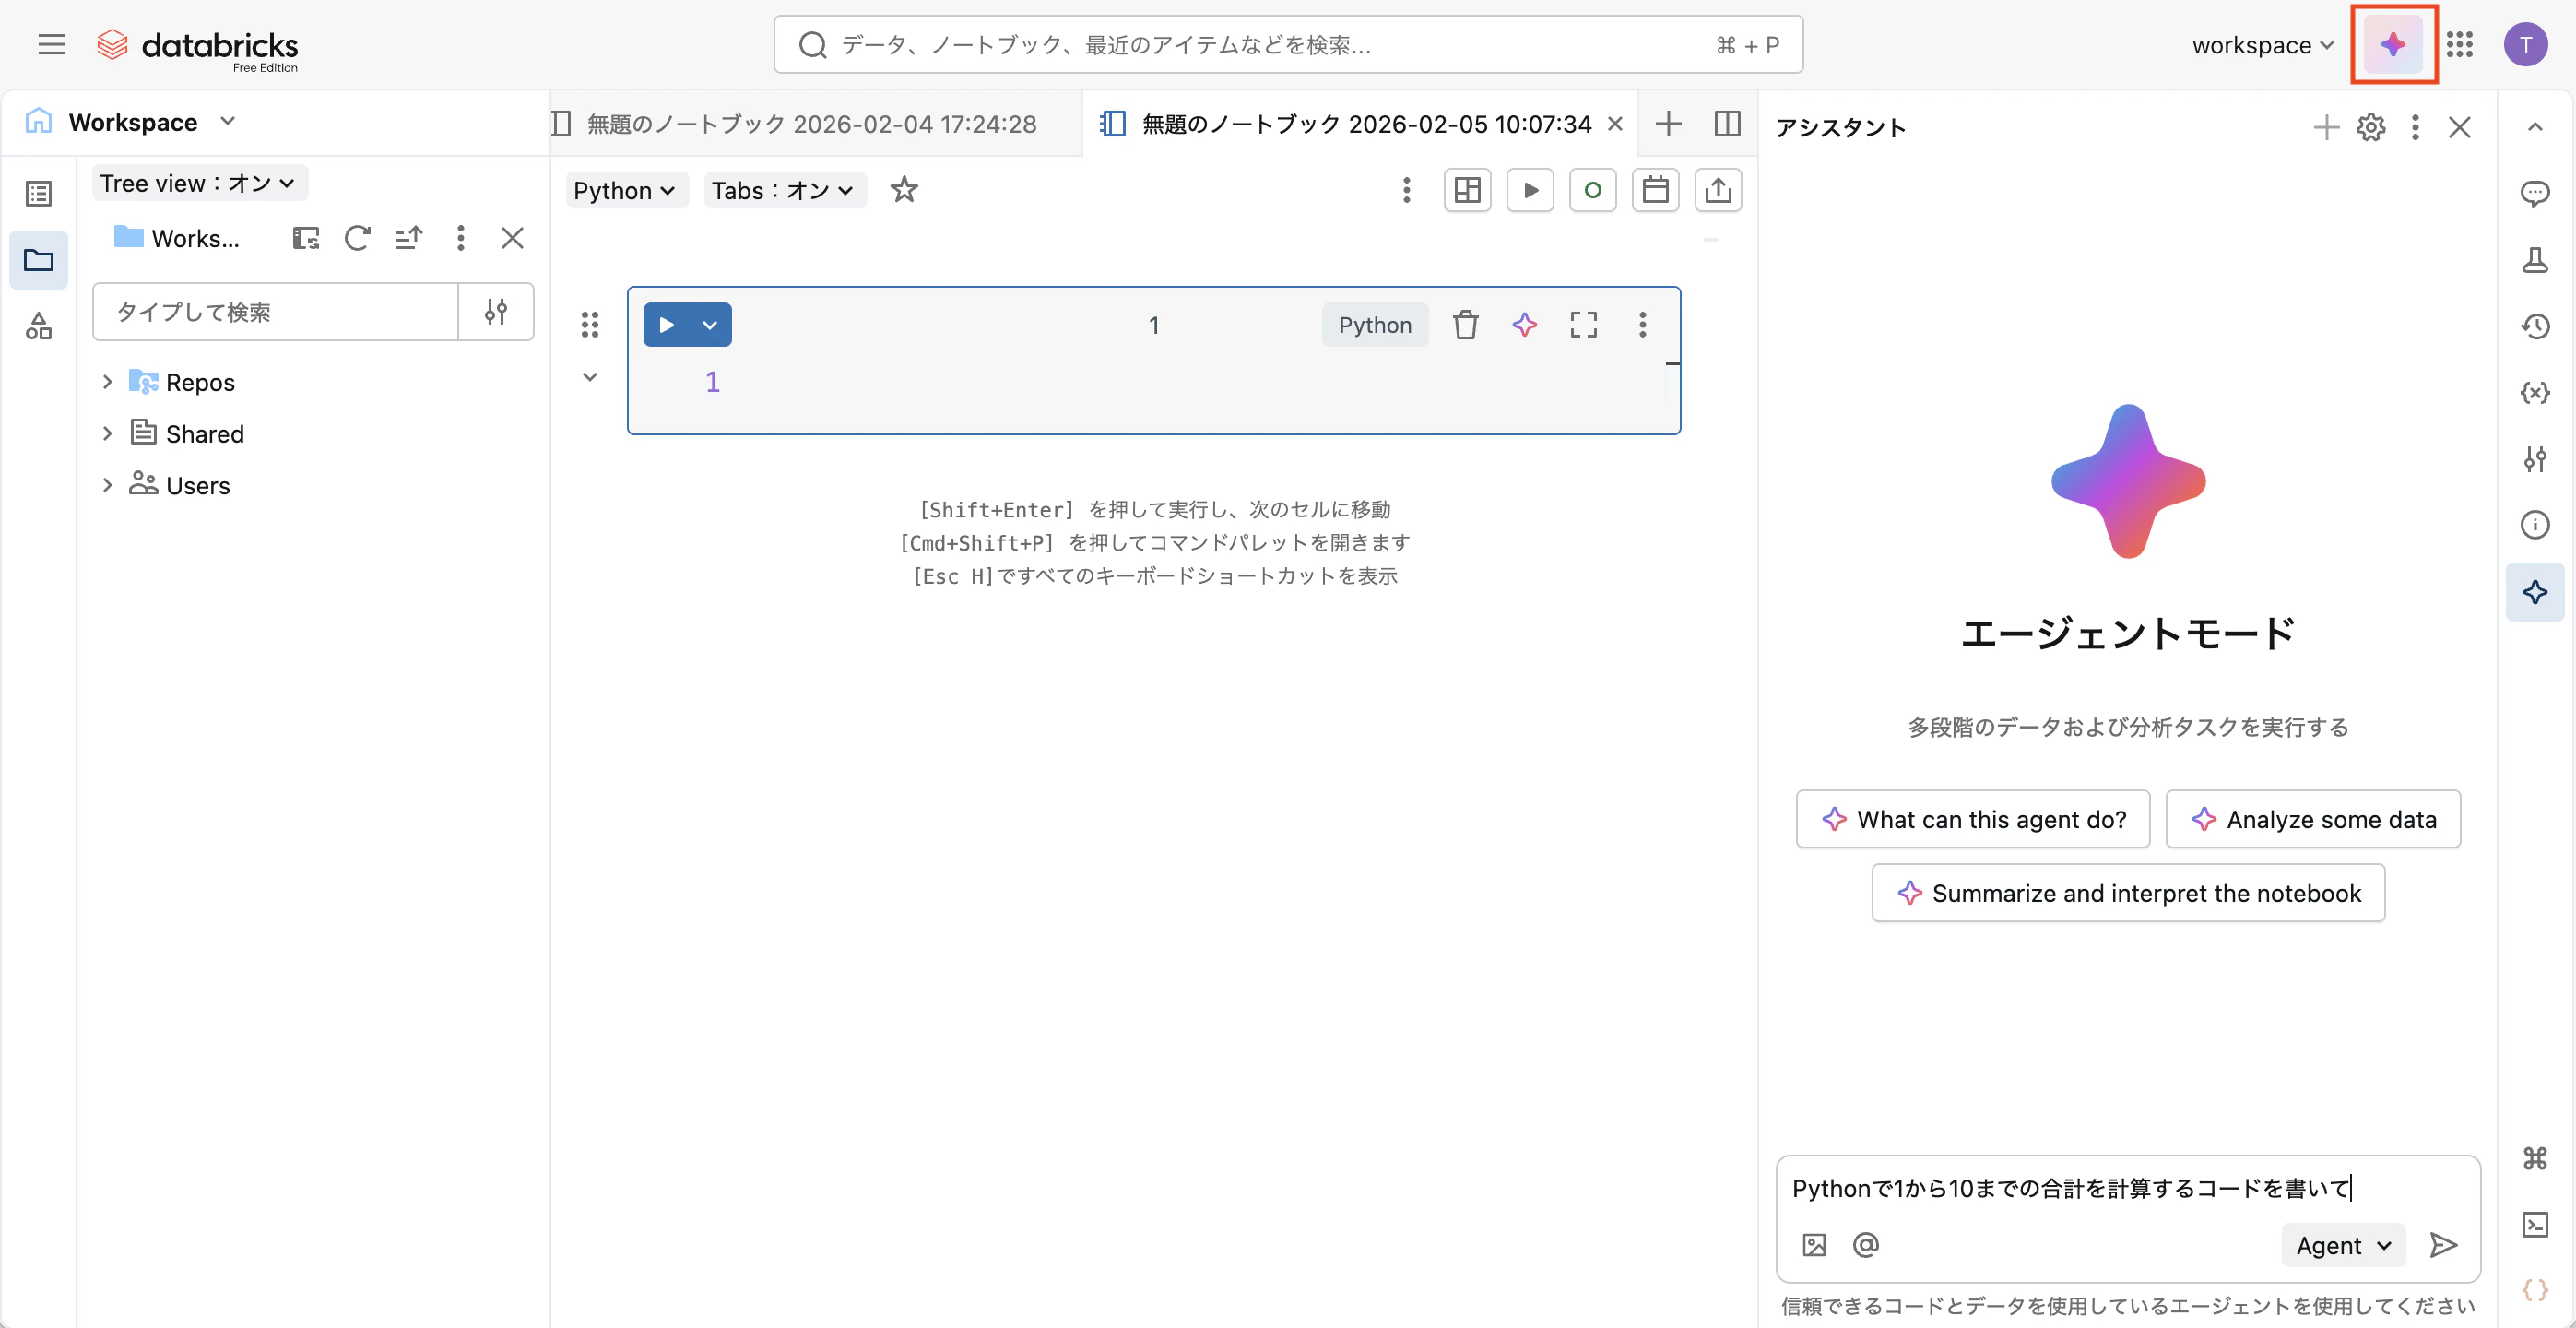Image resolution: width=2576 pixels, height=1328 pixels.
Task: Open the Databricks Assistant from top bar
Action: 2393,44
